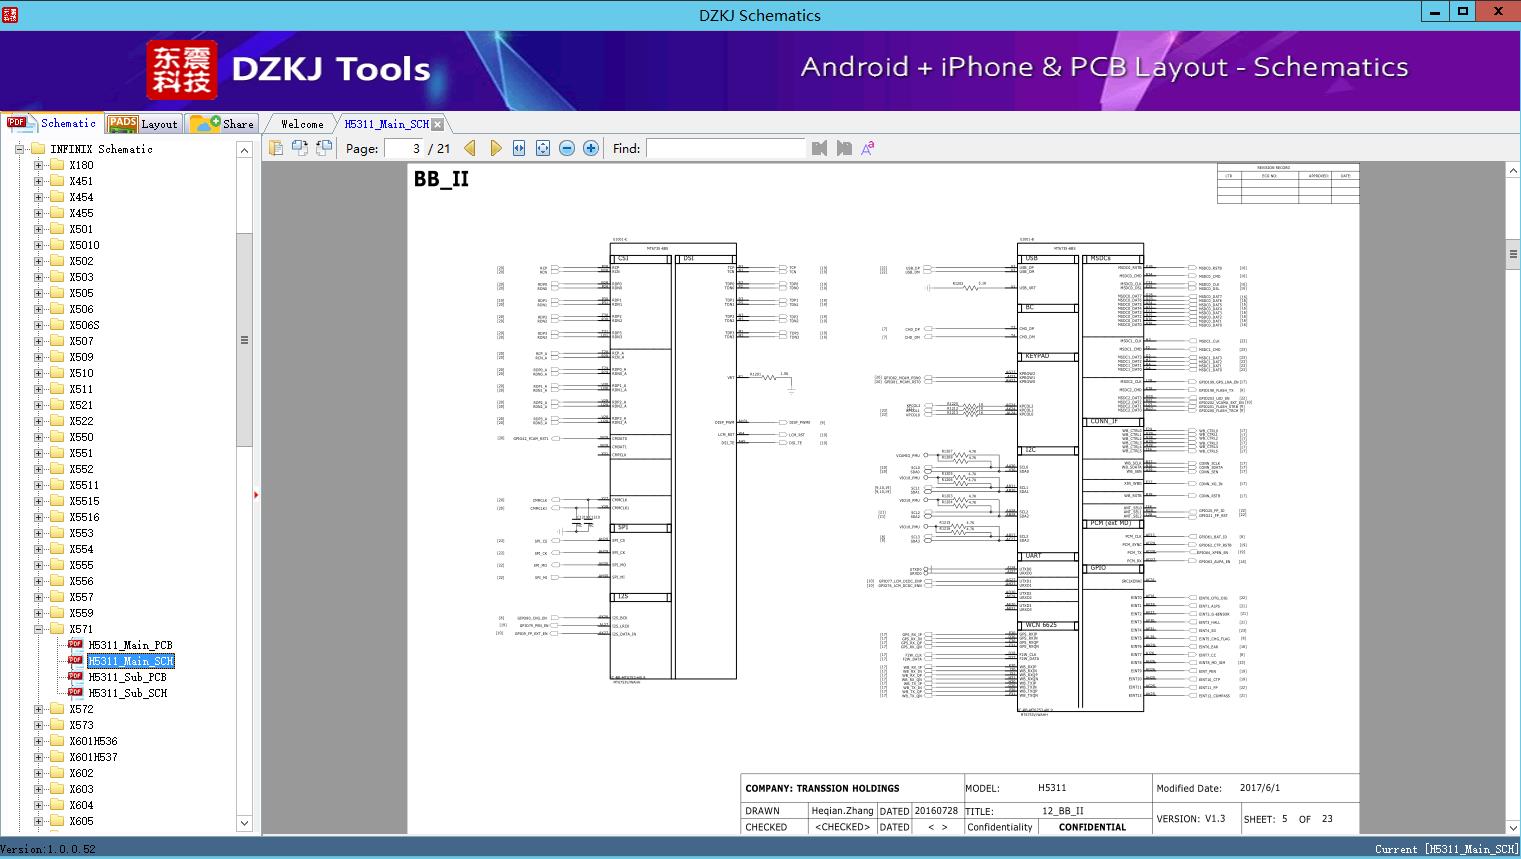Select H5311_Main_SCH in the tree

pos(130,661)
